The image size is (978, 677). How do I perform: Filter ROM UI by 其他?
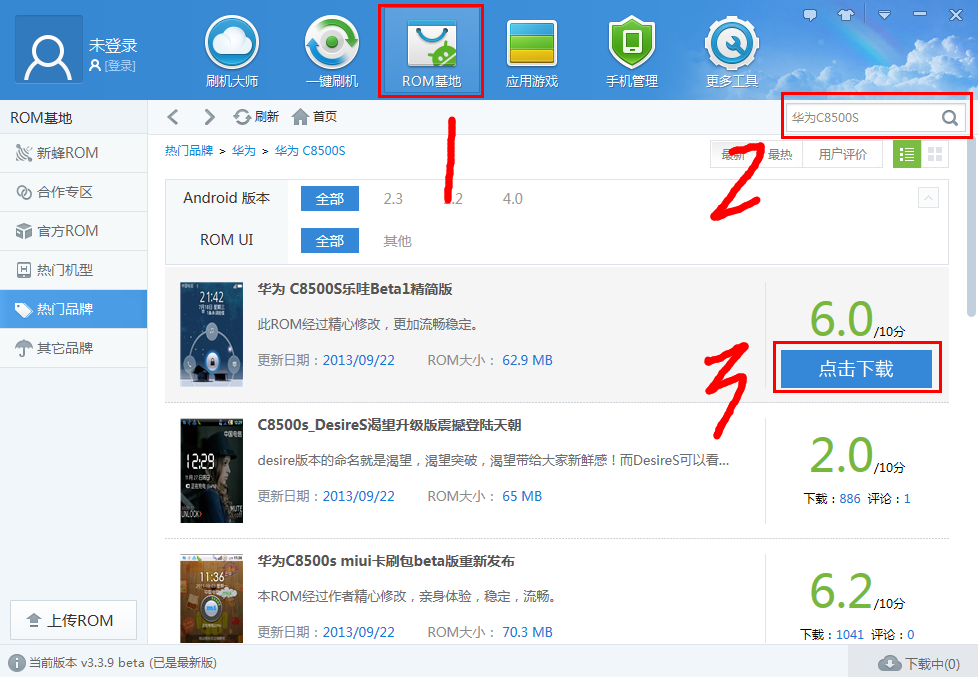[x=397, y=241]
